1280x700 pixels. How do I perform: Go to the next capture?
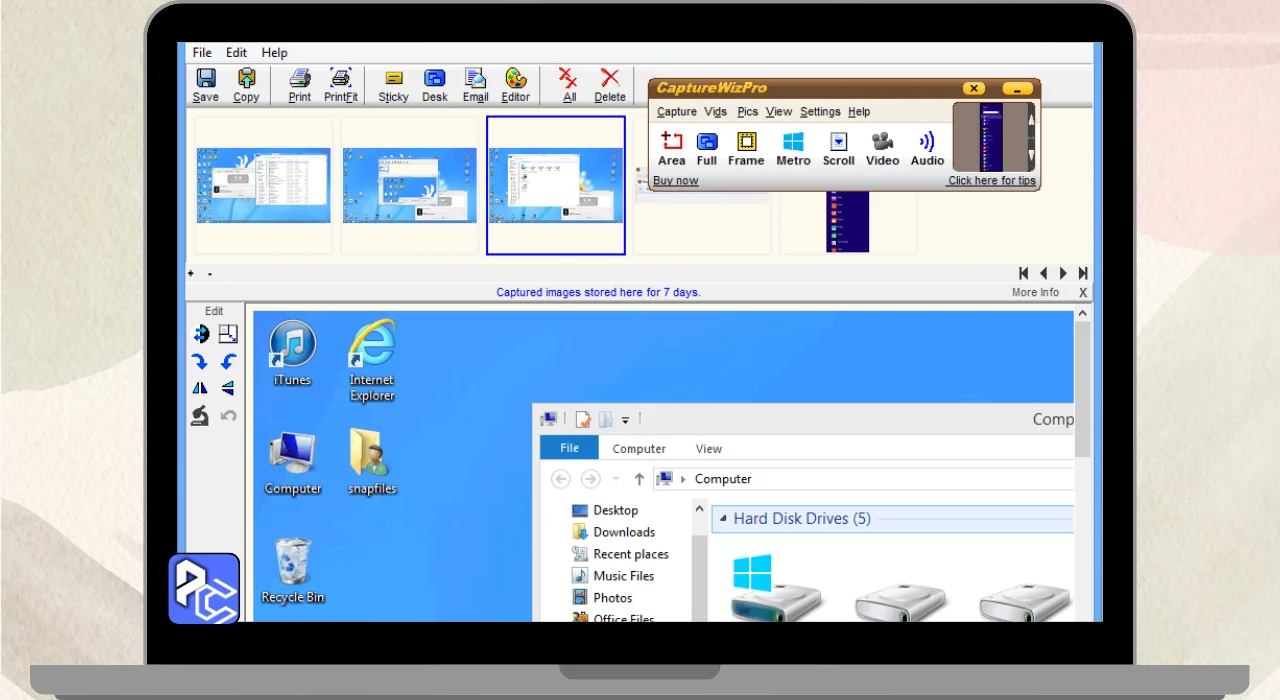(x=1063, y=273)
